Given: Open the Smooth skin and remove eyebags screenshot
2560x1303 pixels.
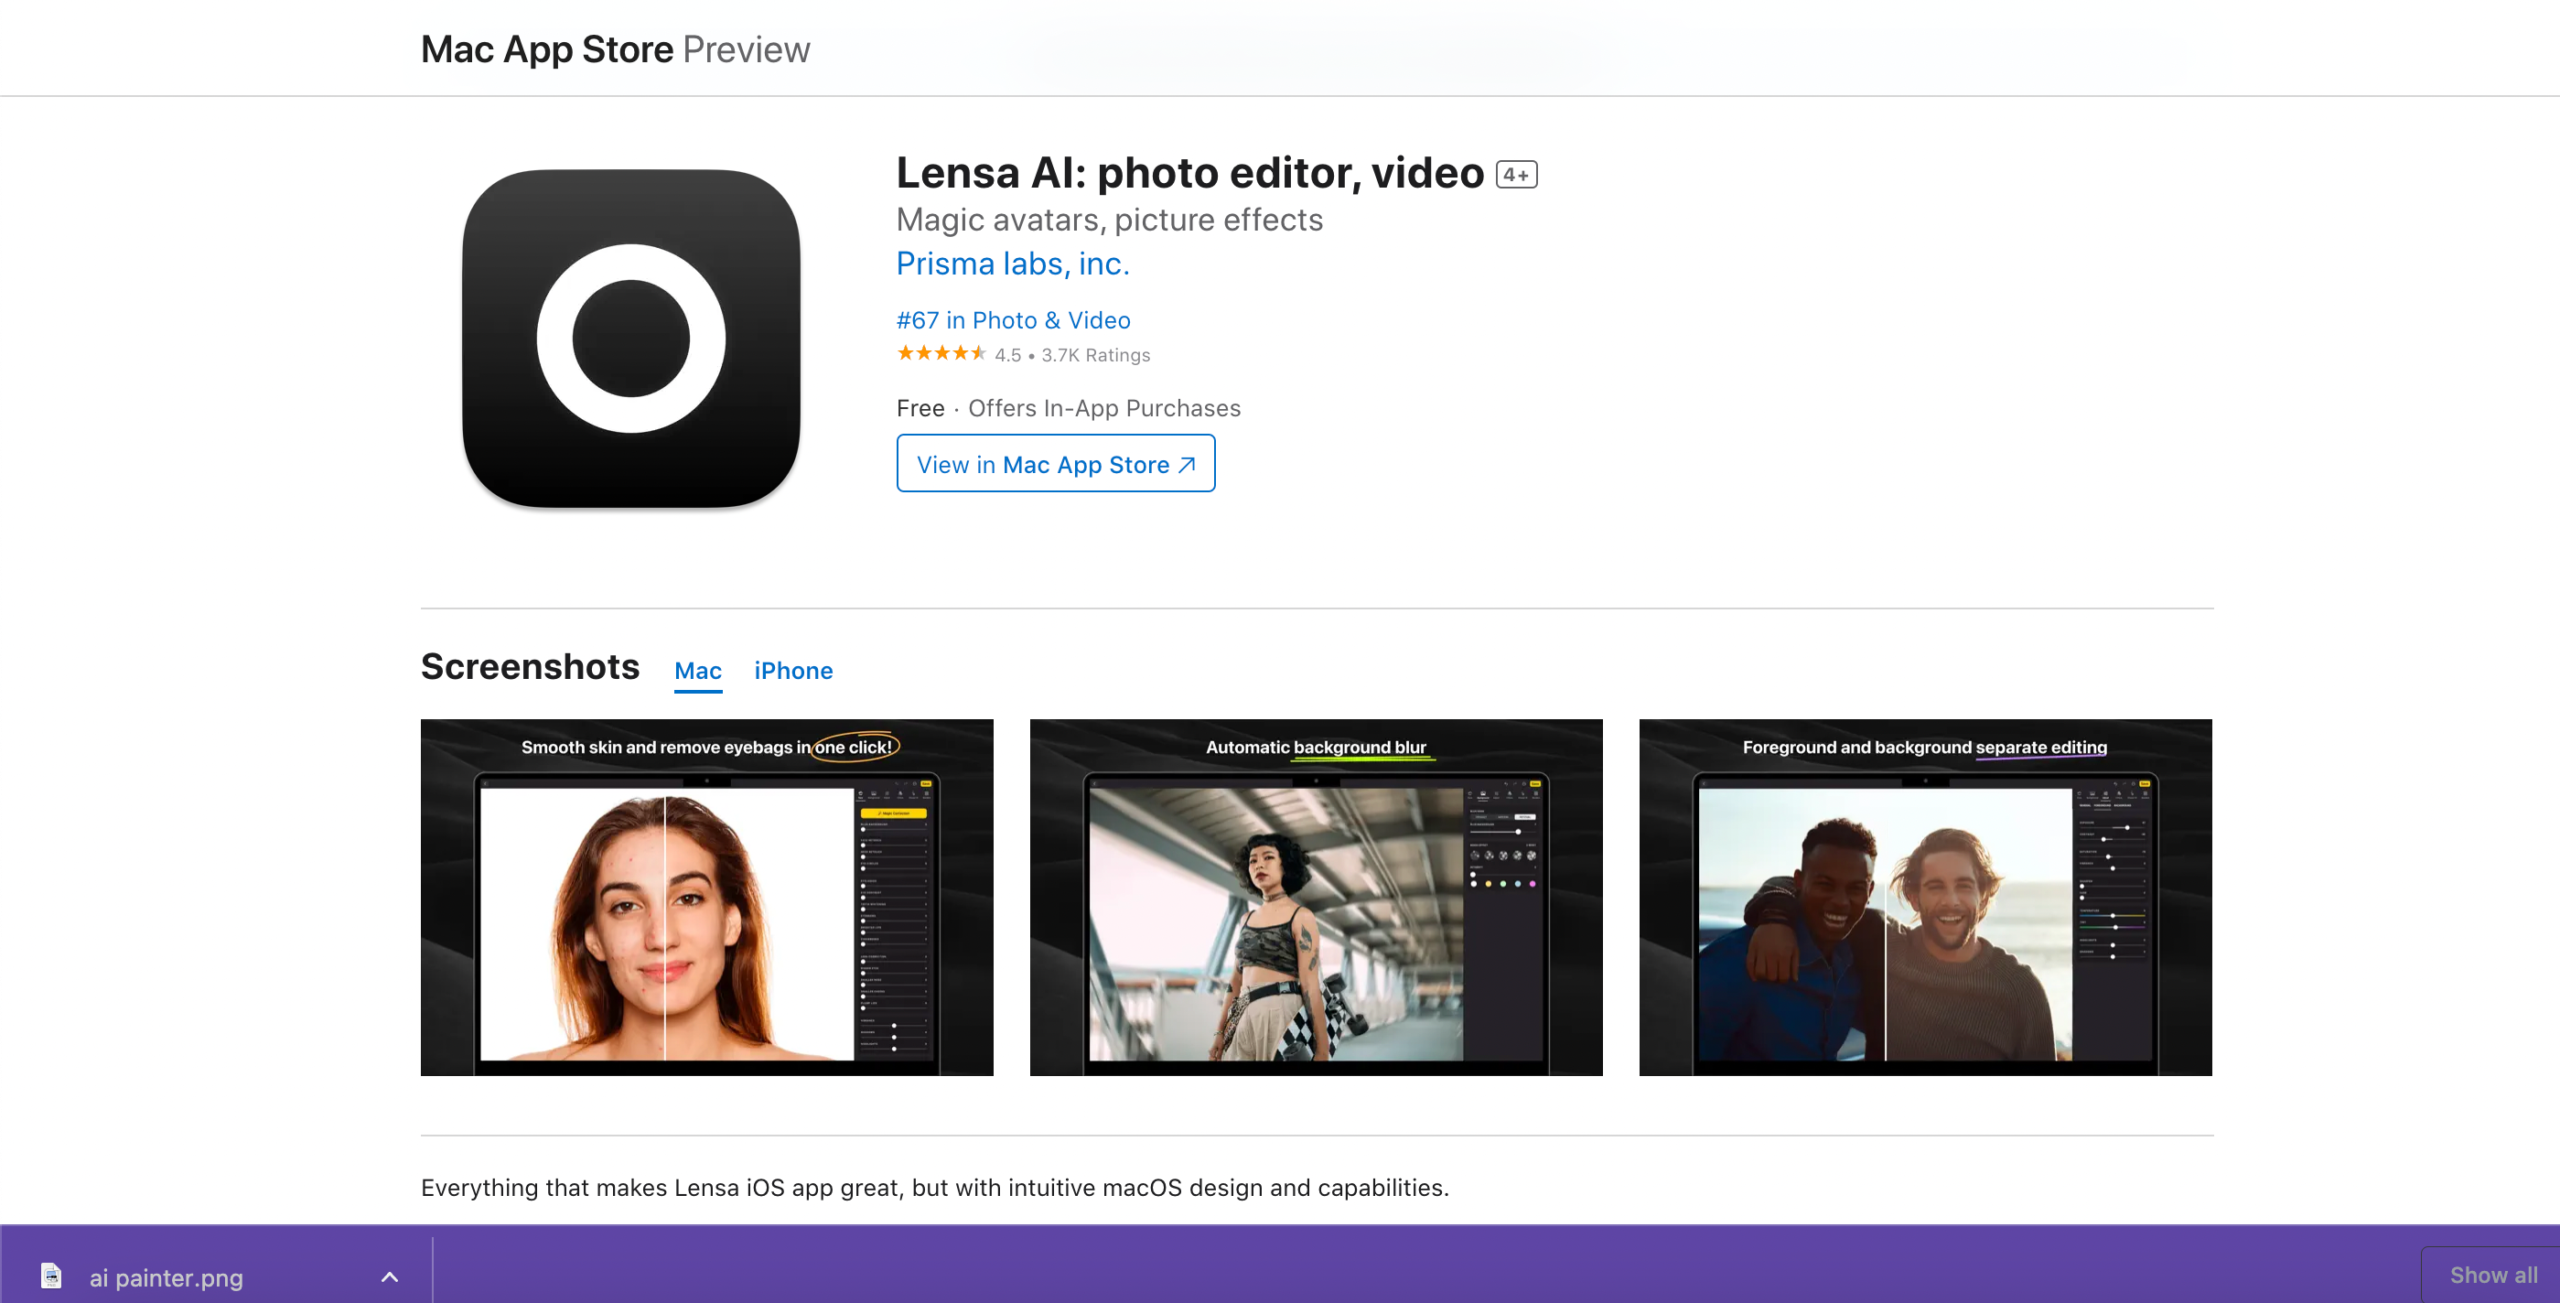Looking at the screenshot, I should [707, 897].
